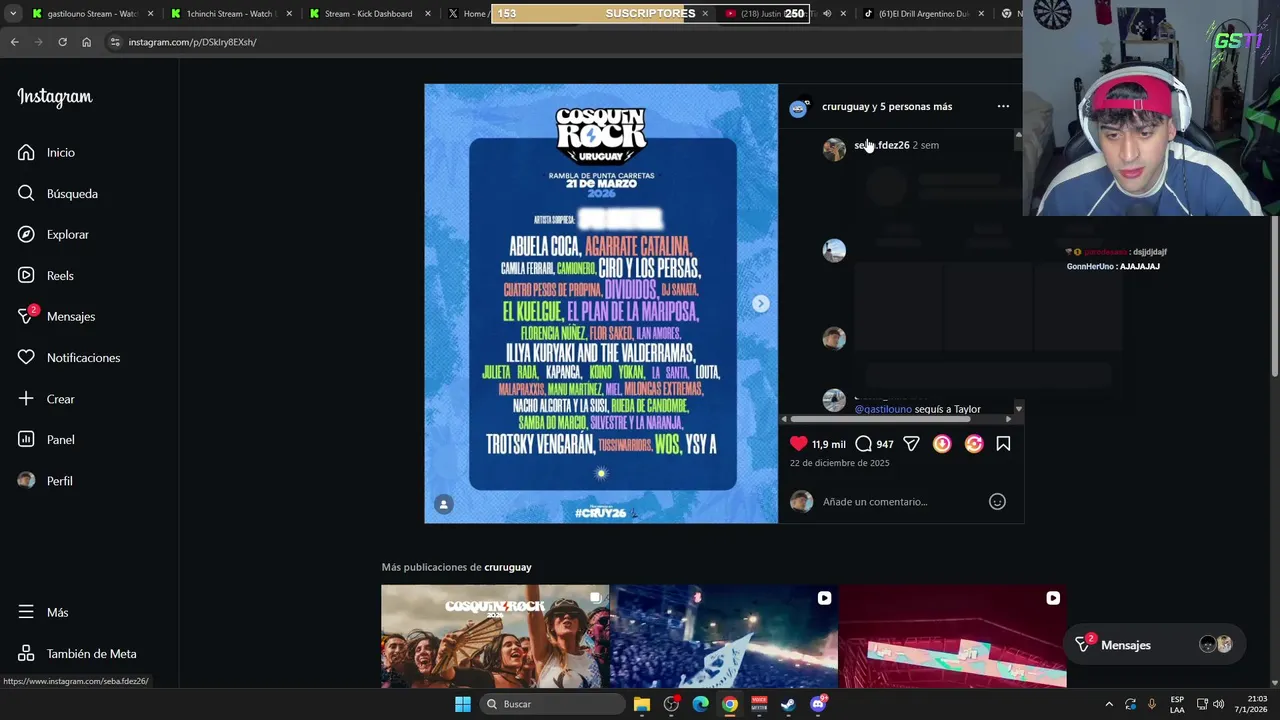Viewport: 1280px width, 720px height.
Task: Open Panel dashboard in sidebar
Action: tap(46, 439)
